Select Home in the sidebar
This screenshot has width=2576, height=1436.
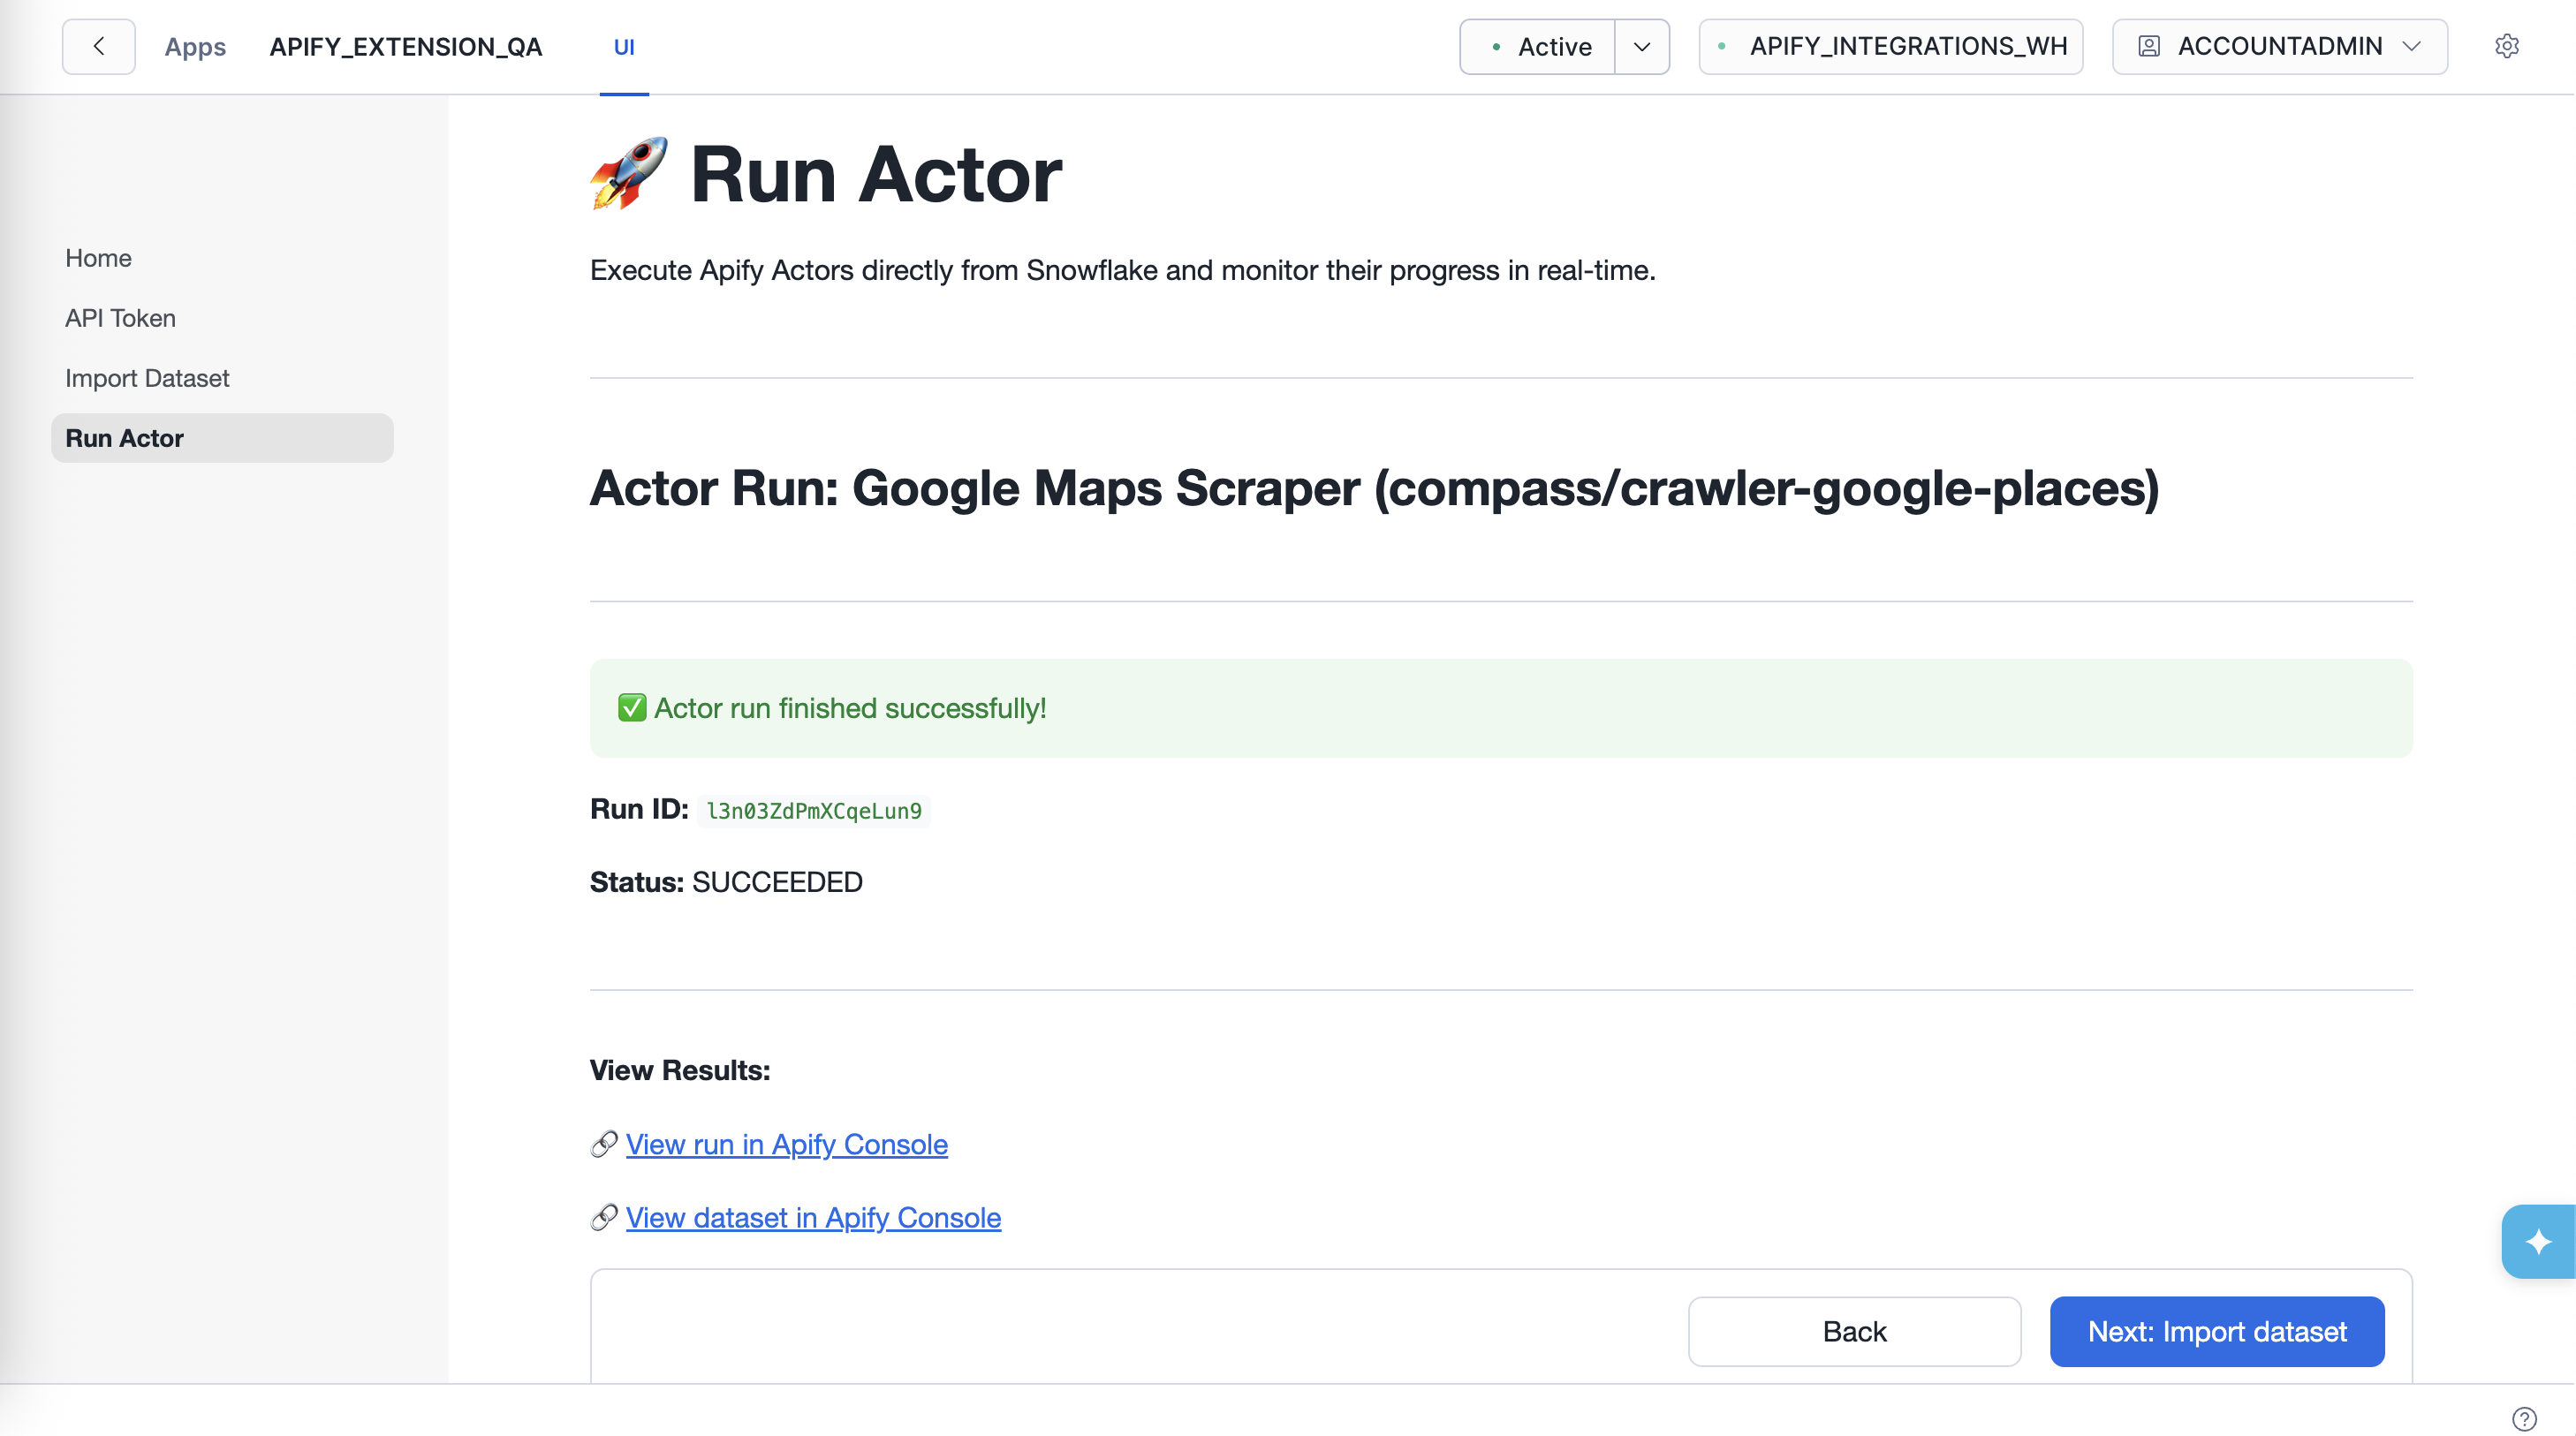98,257
